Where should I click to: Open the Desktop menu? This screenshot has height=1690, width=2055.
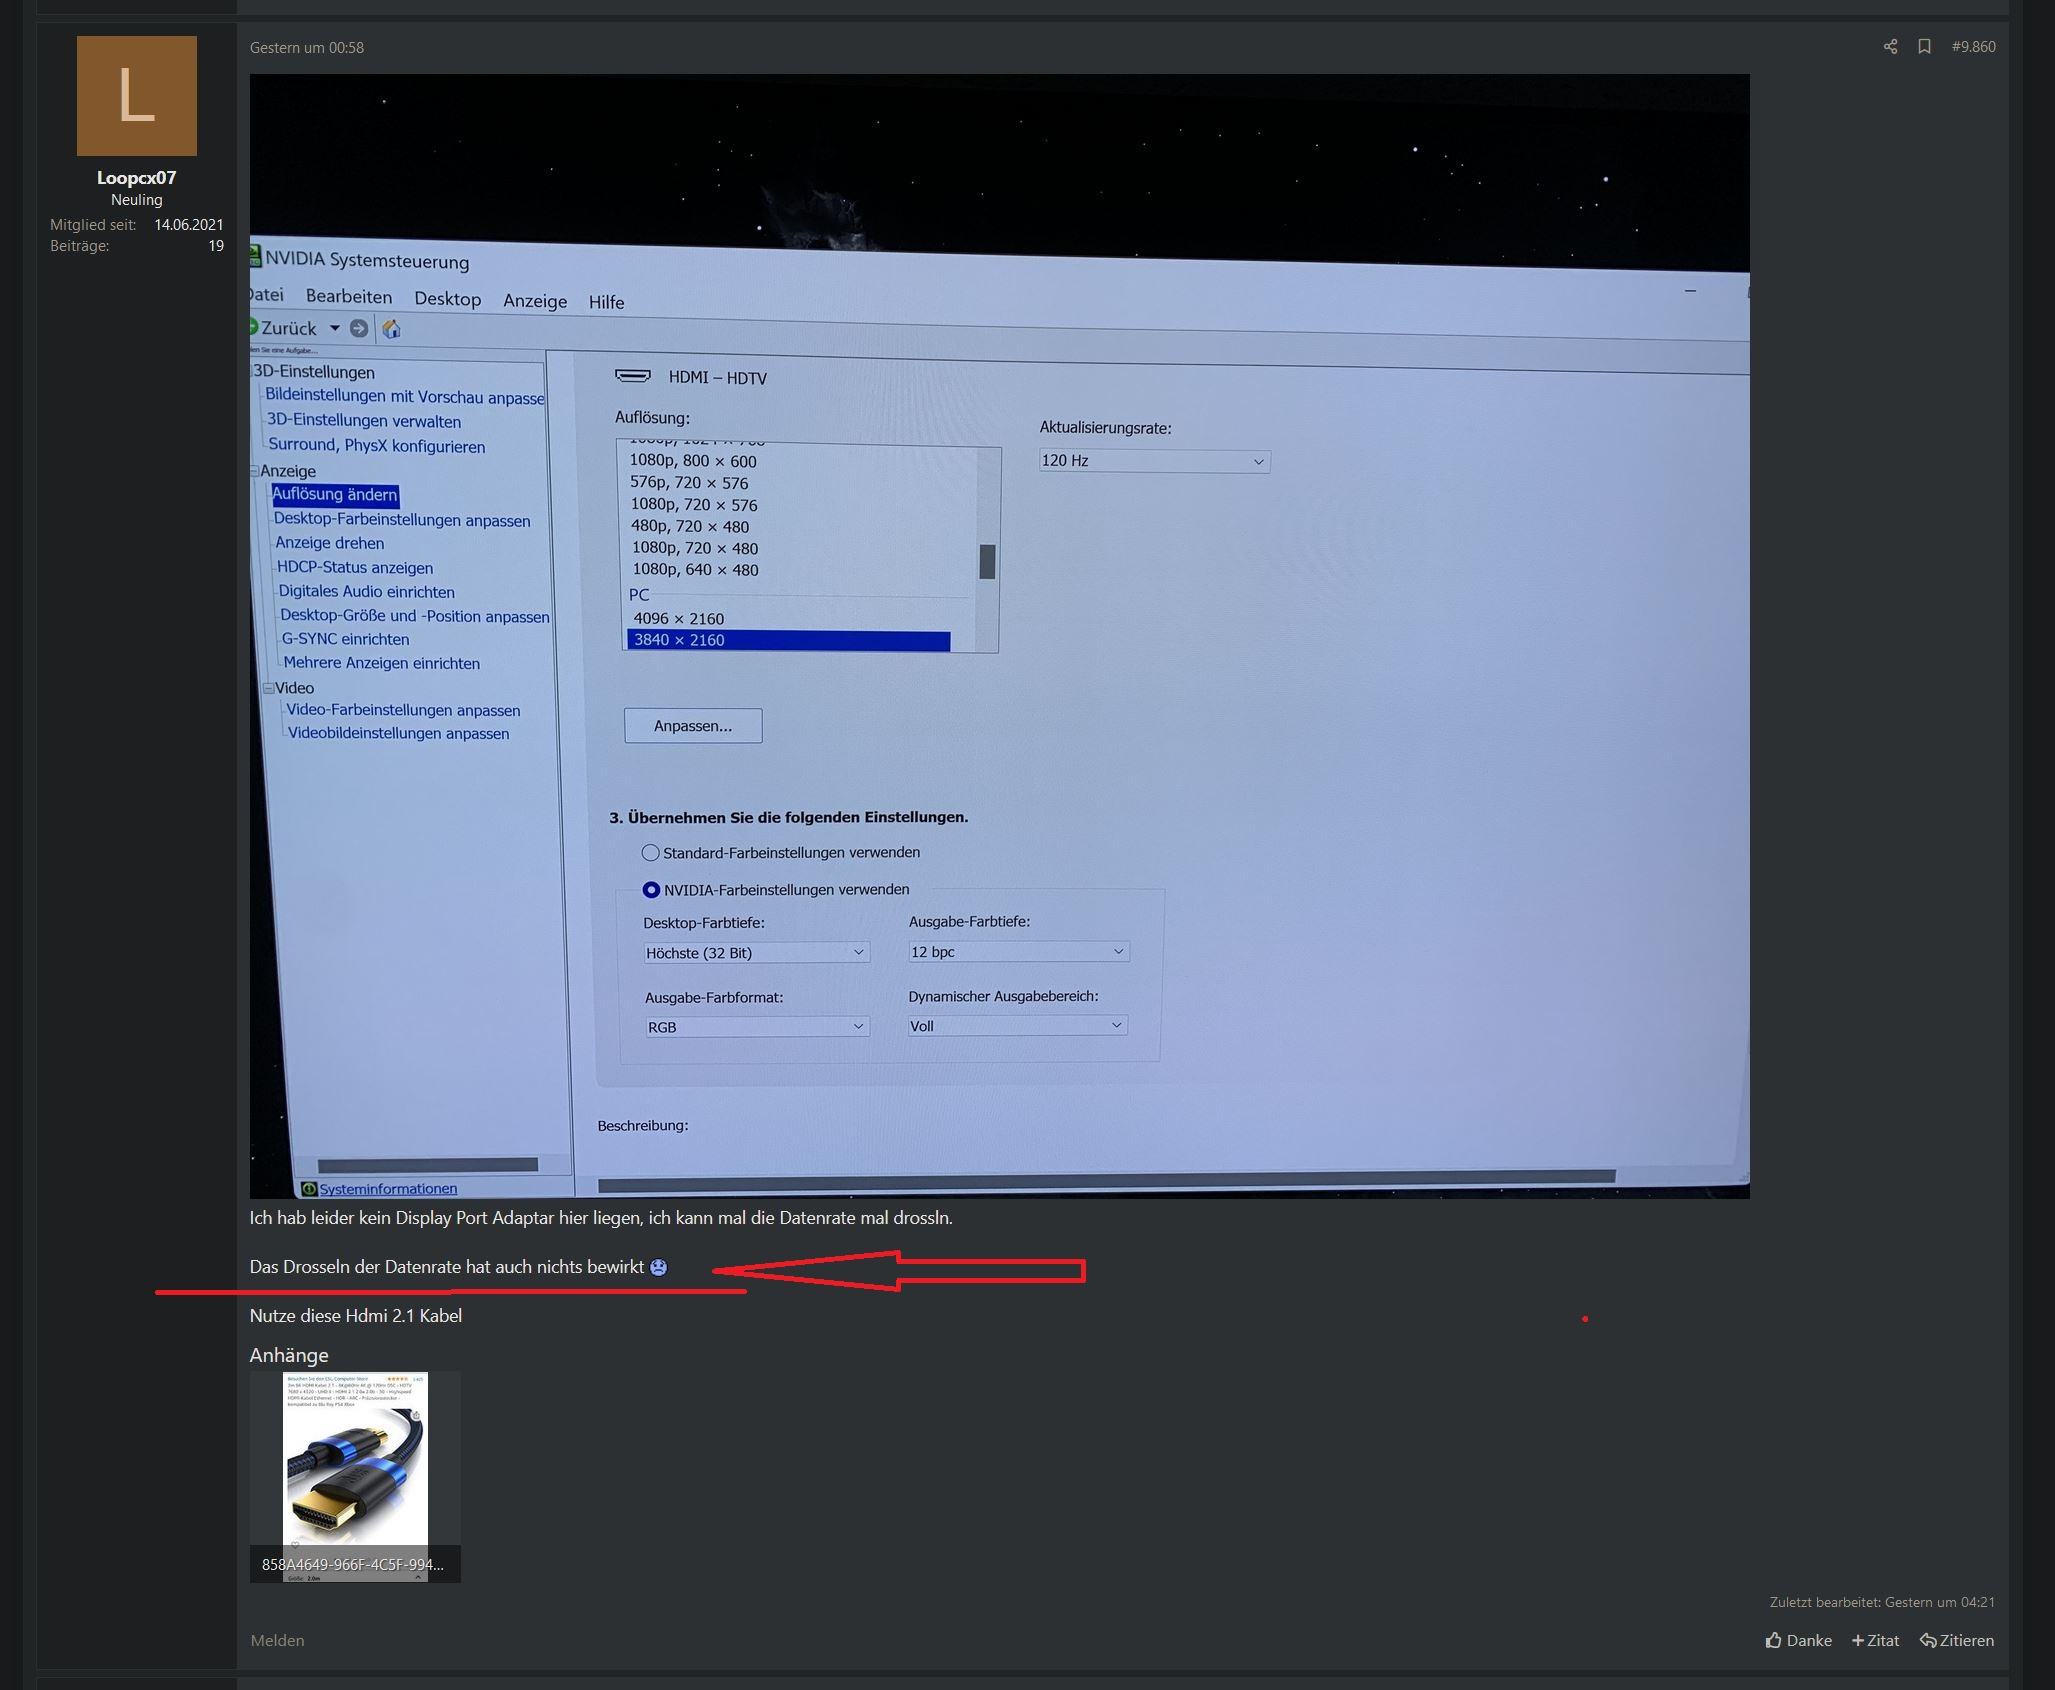pyautogui.click(x=448, y=299)
